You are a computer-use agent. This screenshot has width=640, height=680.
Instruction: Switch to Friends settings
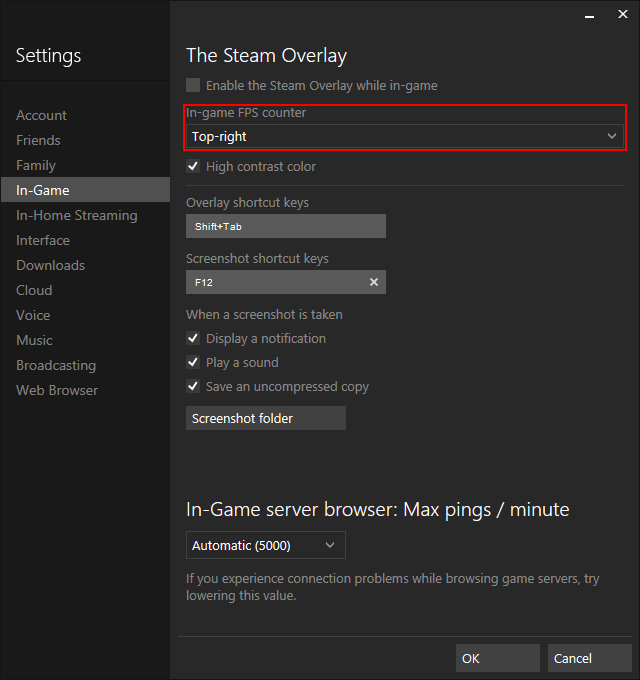click(x=38, y=141)
